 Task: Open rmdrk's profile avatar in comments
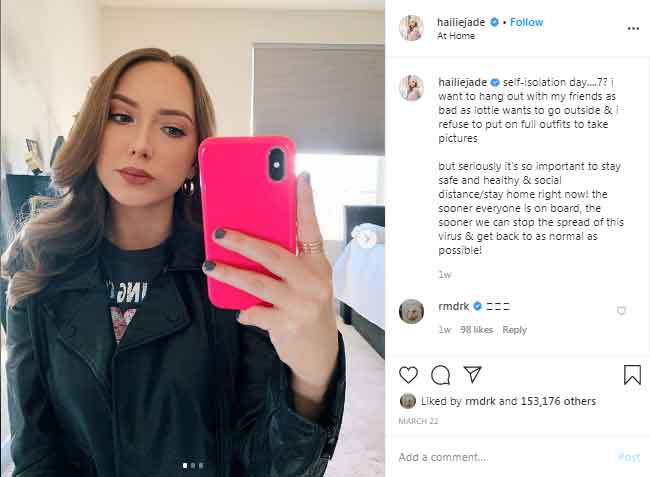[x=411, y=311]
